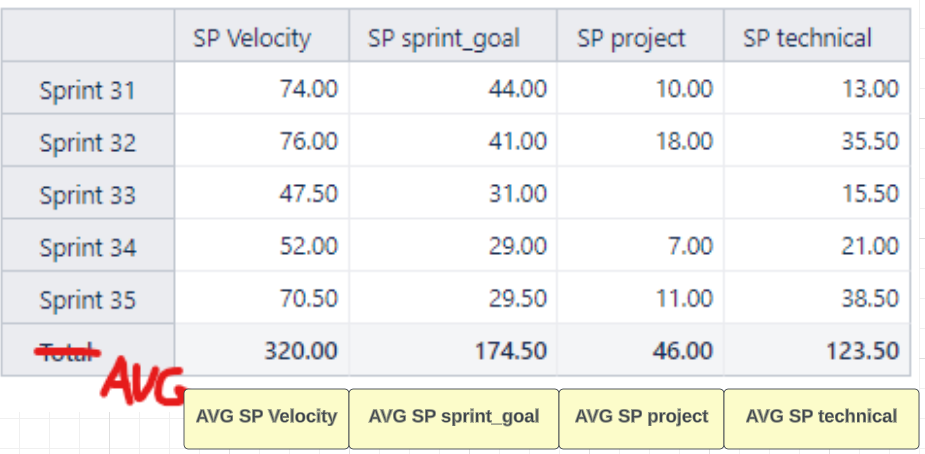Click the crossed-out Total row label

pos(68,352)
